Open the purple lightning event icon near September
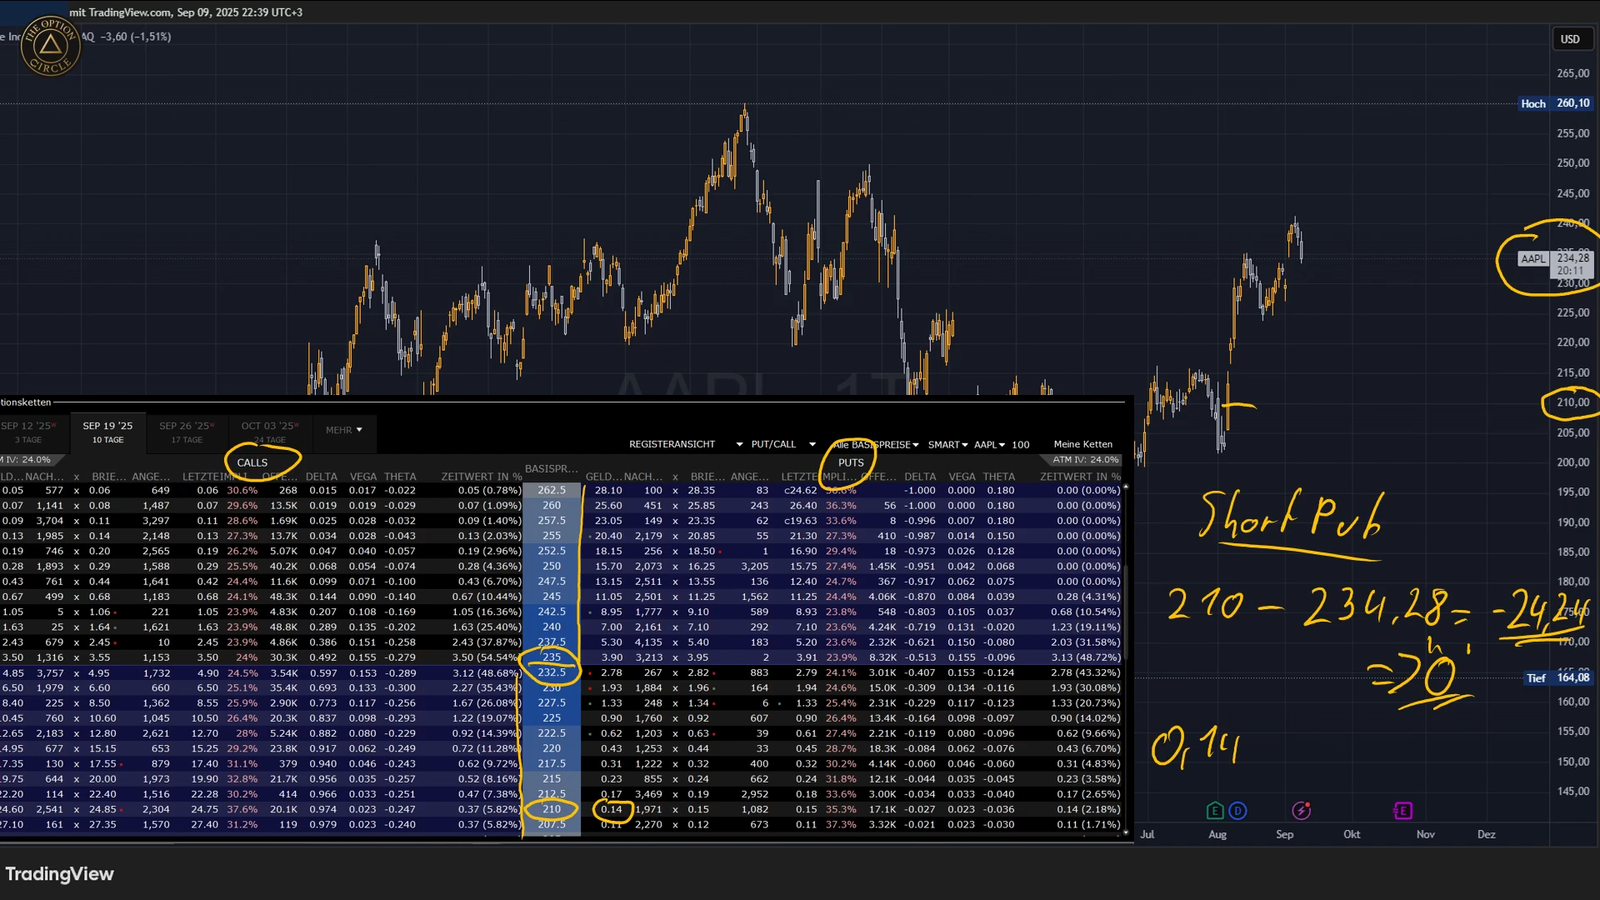Viewport: 1600px width, 900px height. [1301, 811]
